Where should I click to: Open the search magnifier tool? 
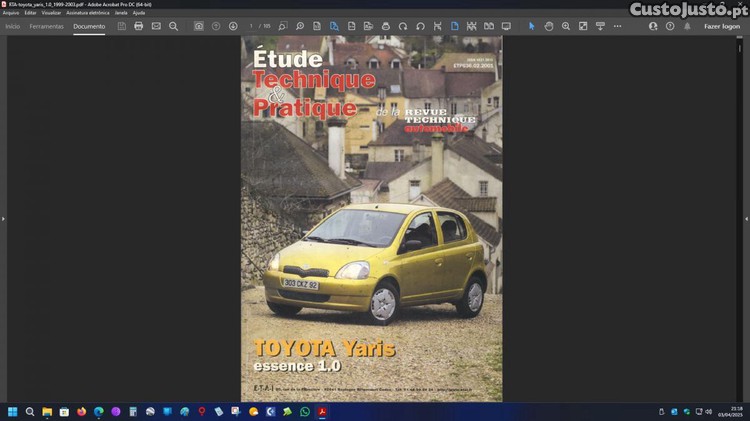point(173,26)
